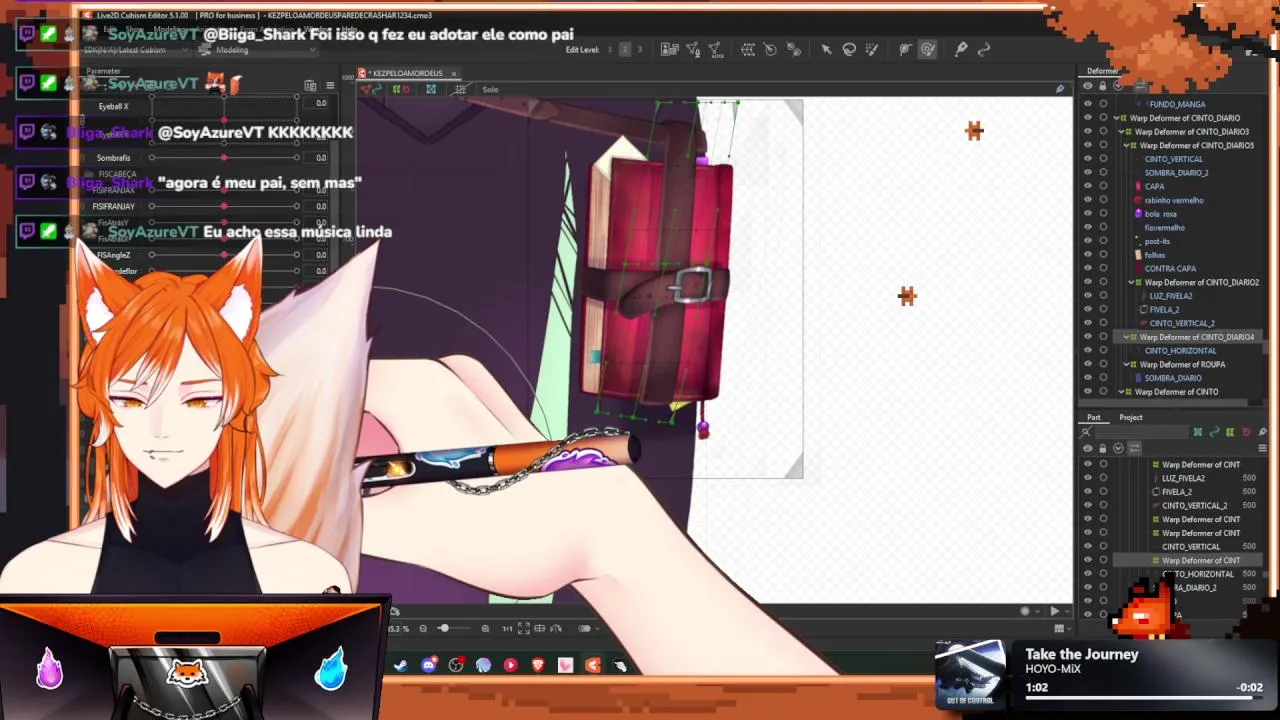Click the Part panel search field
This screenshot has height=720, width=1280.
point(1142,432)
